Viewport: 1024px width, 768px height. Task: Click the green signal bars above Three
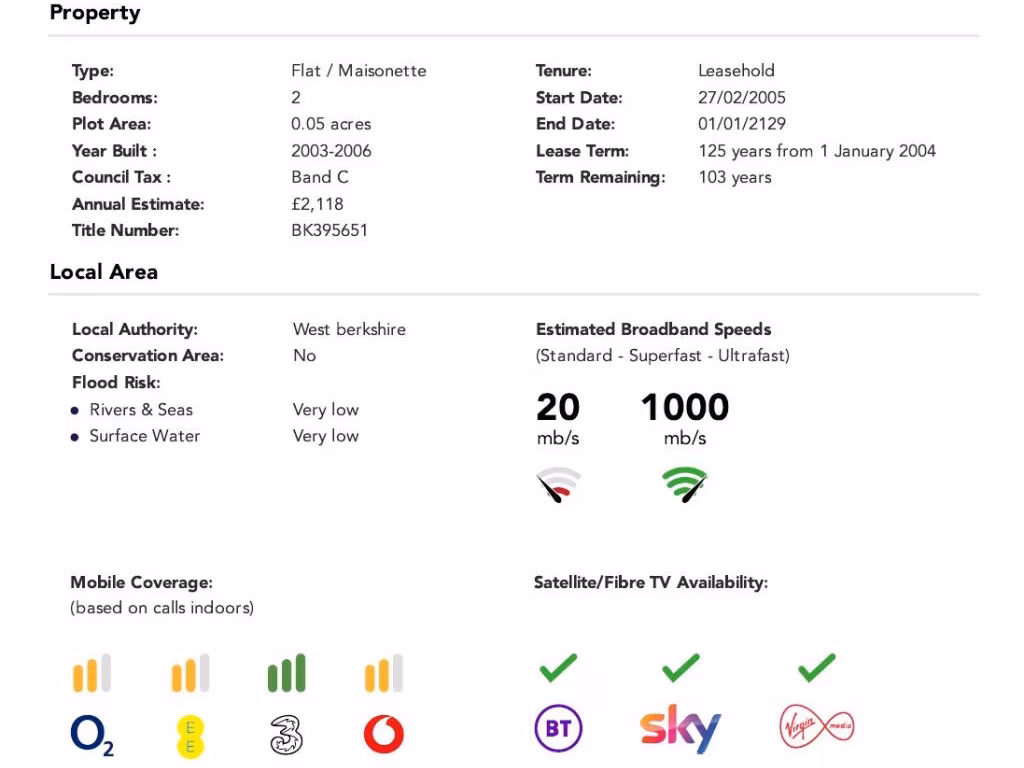click(x=287, y=674)
